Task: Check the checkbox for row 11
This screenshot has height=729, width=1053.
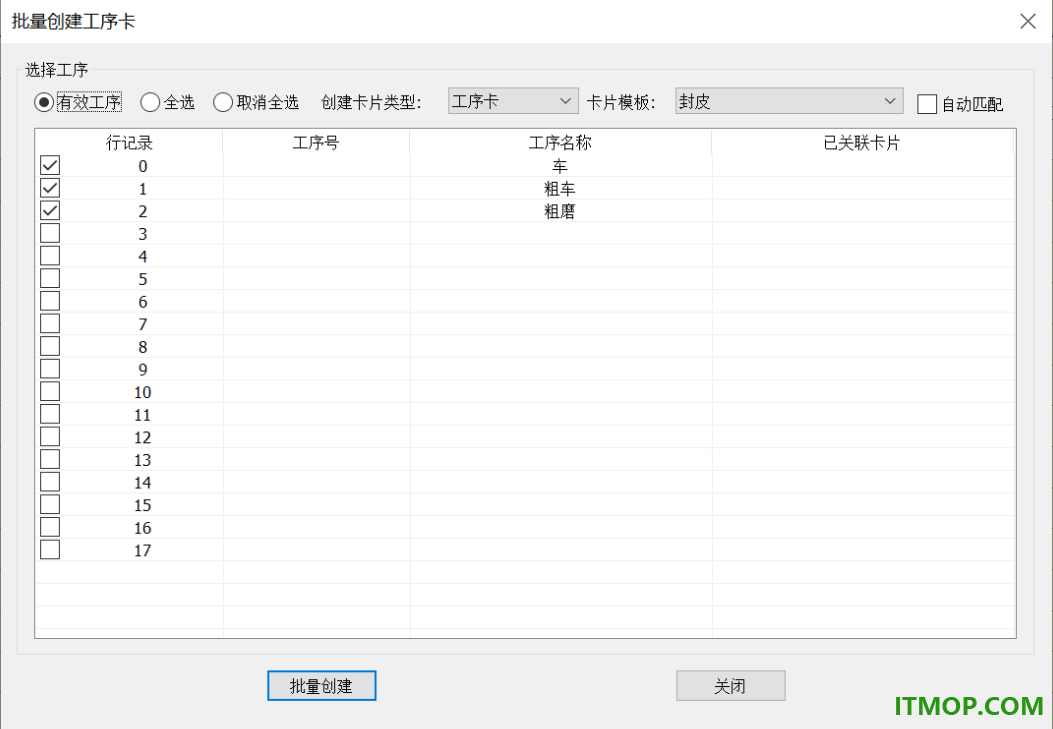Action: pyautogui.click(x=50, y=414)
